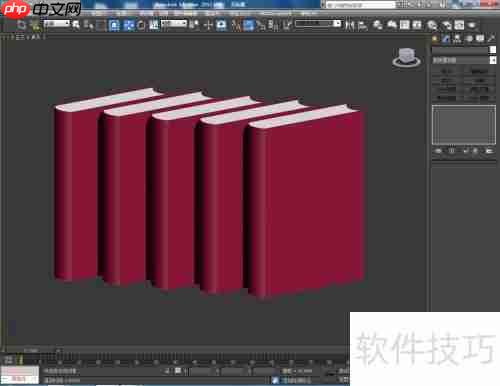Switch to the Modify command panel tab
Viewport: 500px width, 386px height.
point(446,39)
